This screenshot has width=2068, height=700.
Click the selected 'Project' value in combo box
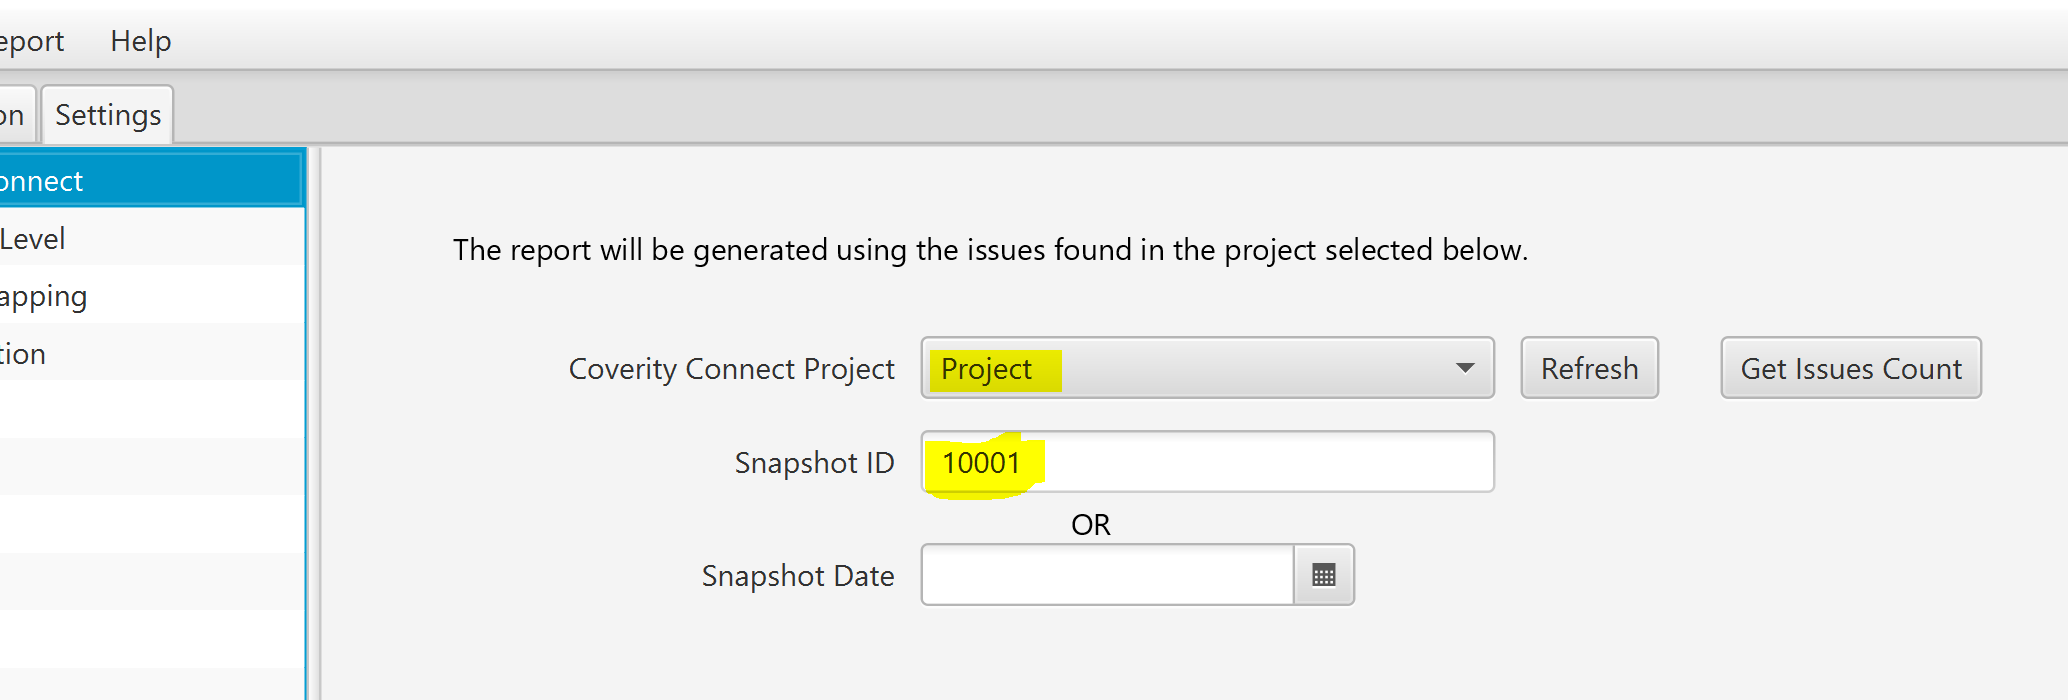[x=987, y=369]
